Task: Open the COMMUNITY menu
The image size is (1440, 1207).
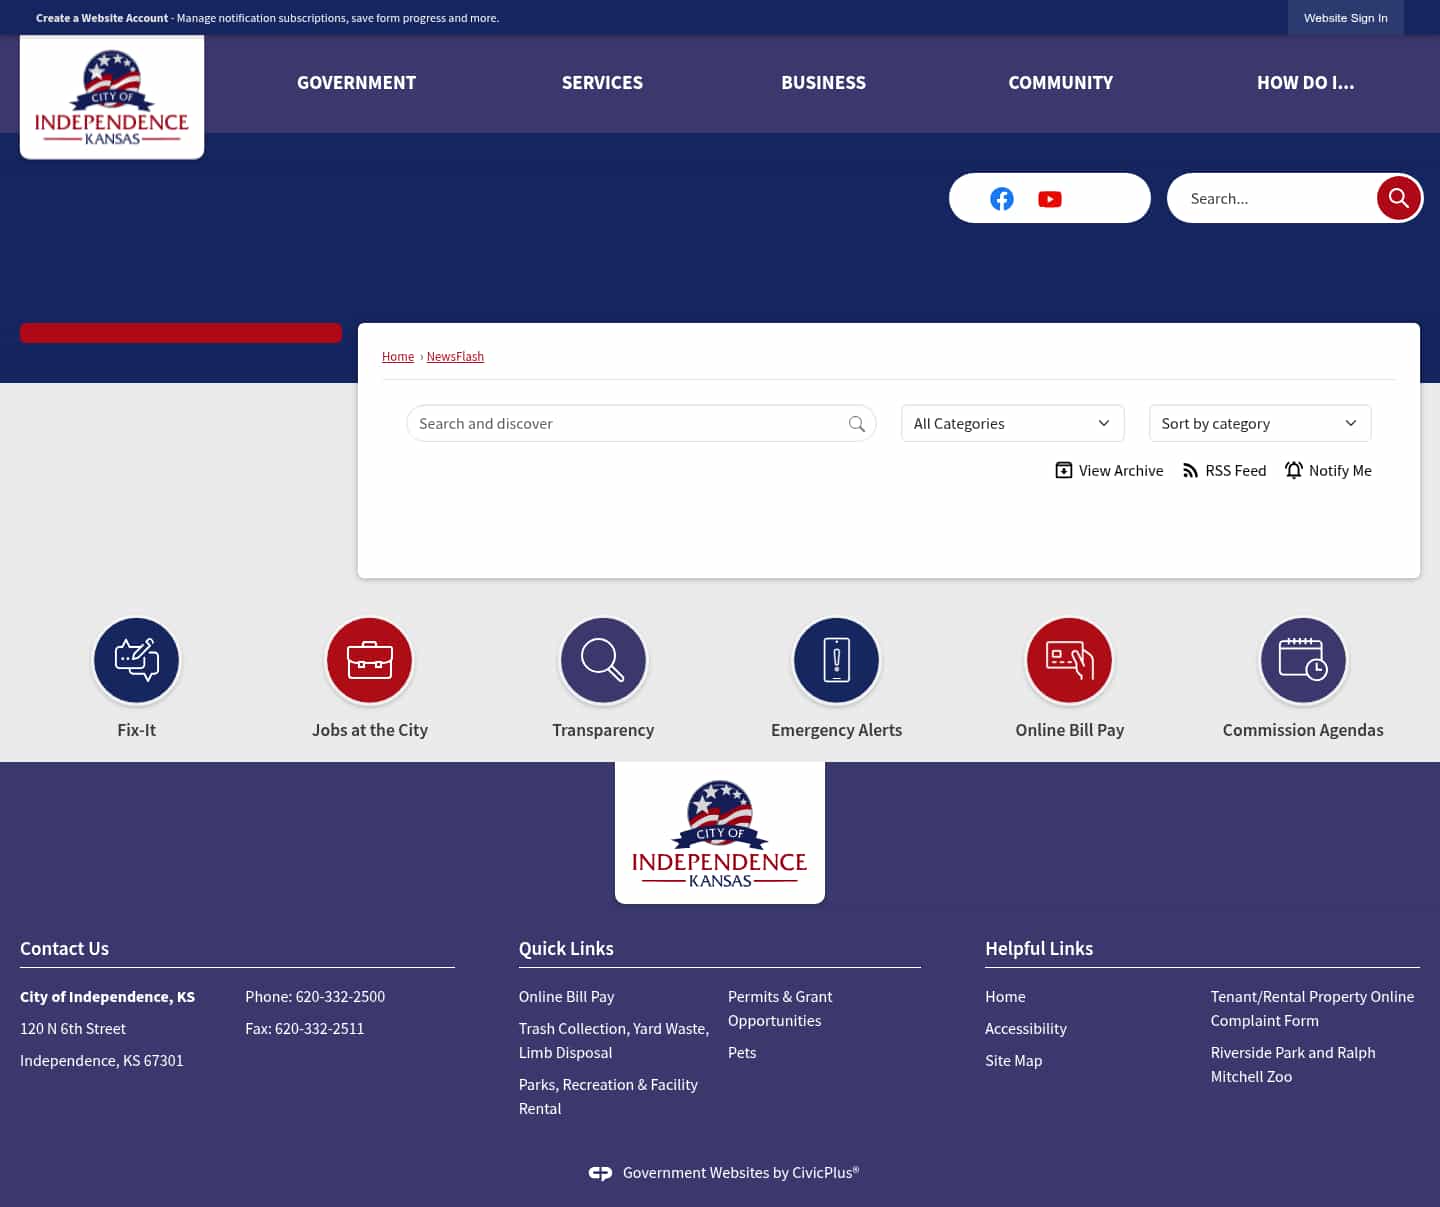Action: pyautogui.click(x=1060, y=83)
